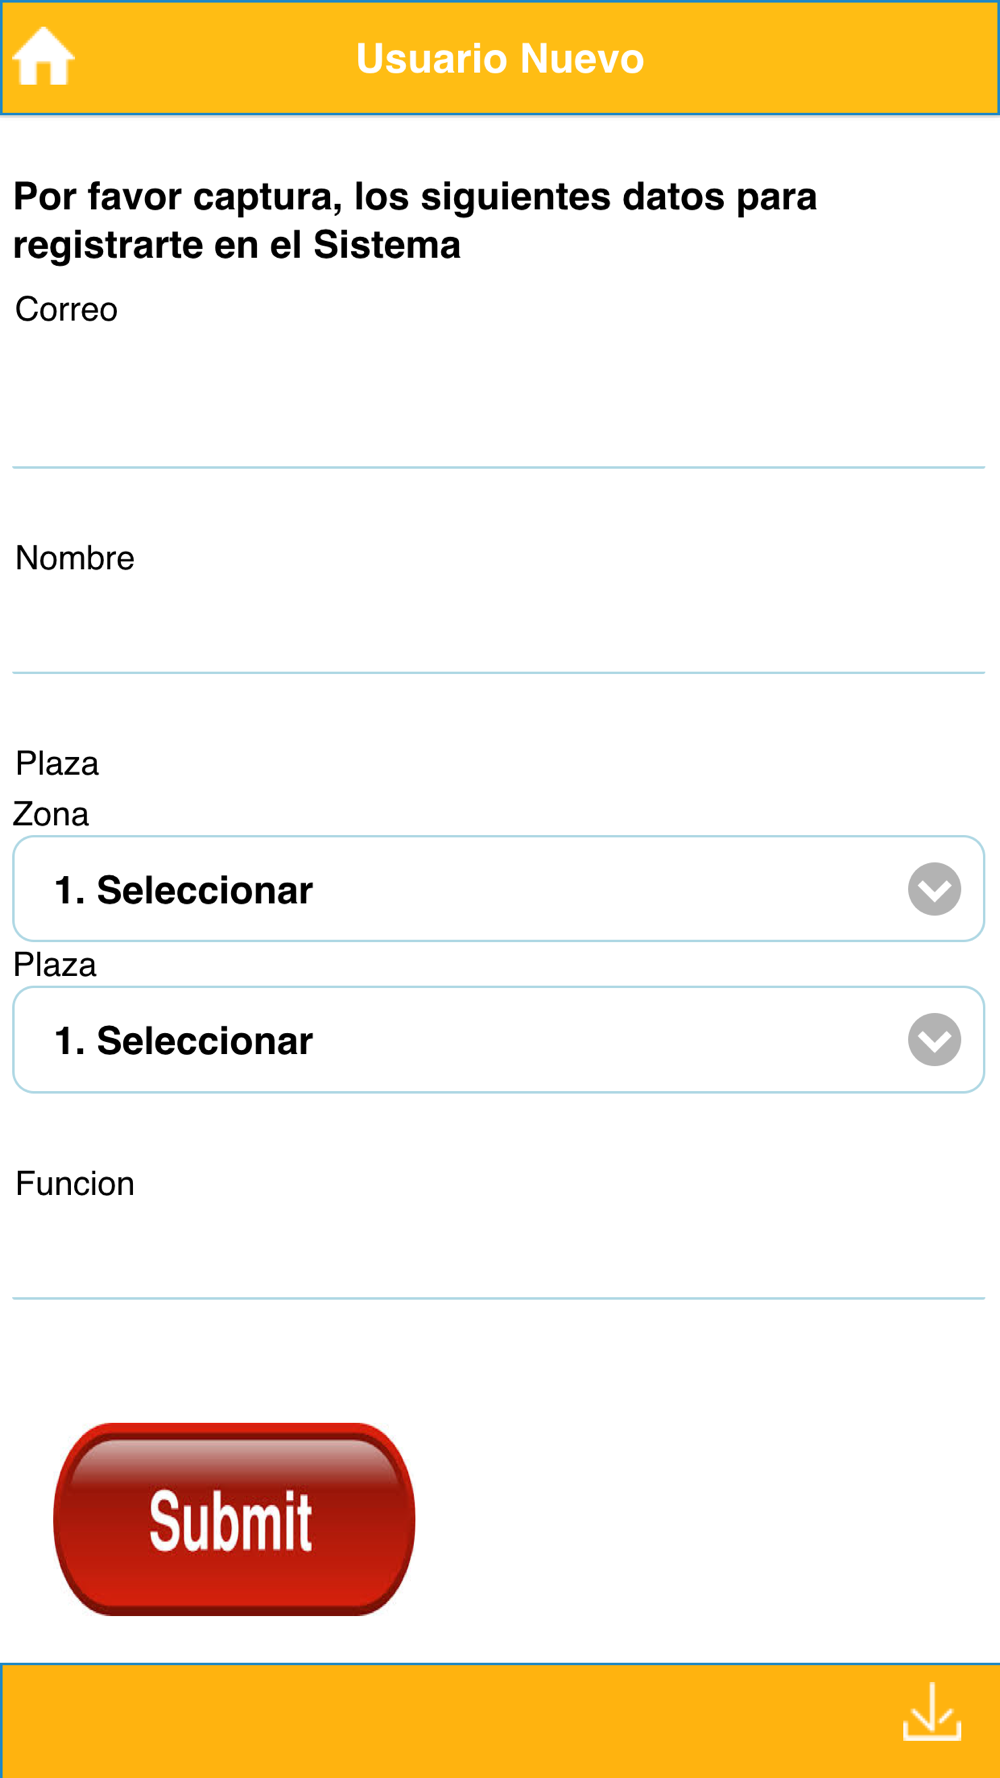Click the Correo field label

tap(66, 310)
